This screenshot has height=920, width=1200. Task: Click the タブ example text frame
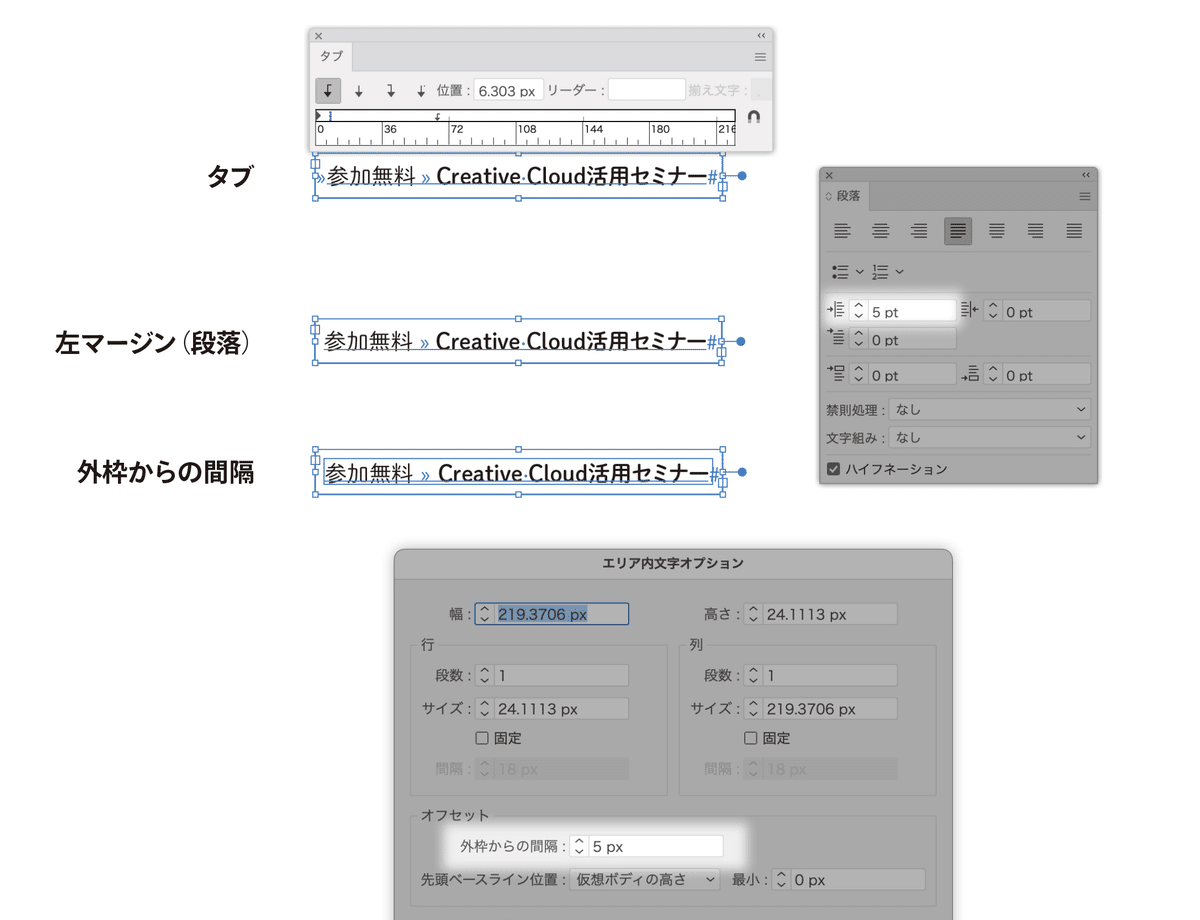click(518, 176)
